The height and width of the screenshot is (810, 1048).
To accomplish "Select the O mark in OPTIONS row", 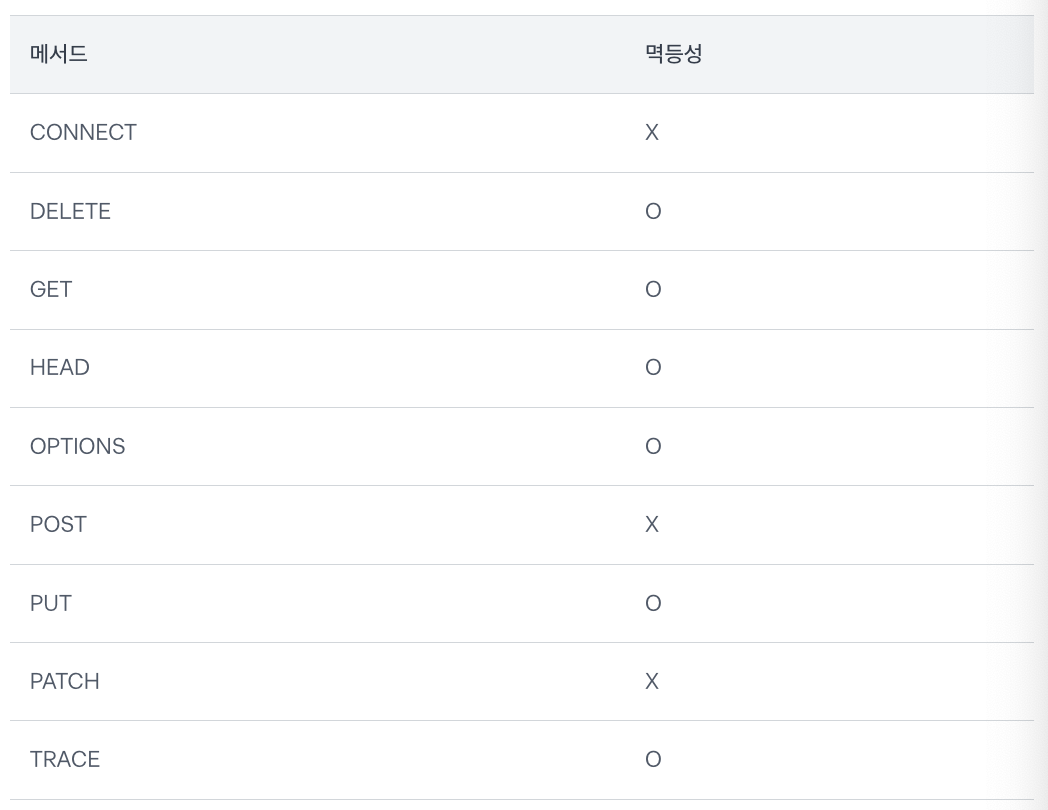I will [653, 446].
